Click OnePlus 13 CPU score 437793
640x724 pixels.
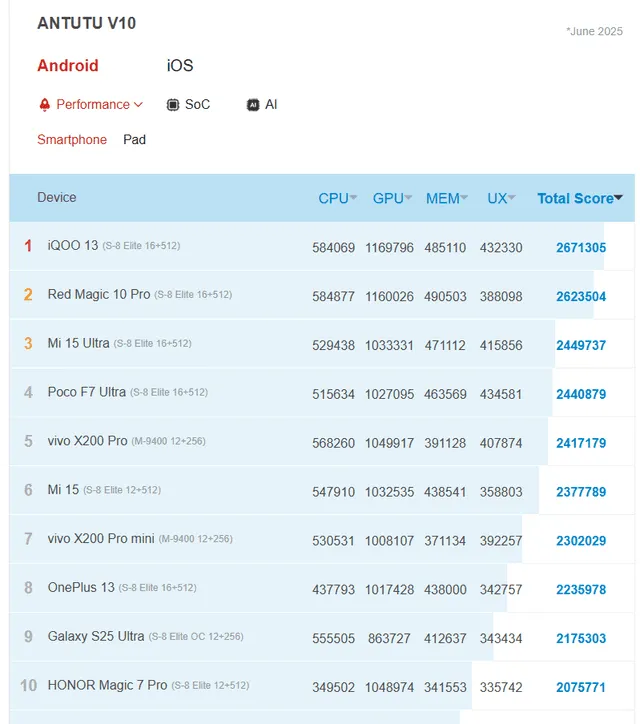click(333, 590)
